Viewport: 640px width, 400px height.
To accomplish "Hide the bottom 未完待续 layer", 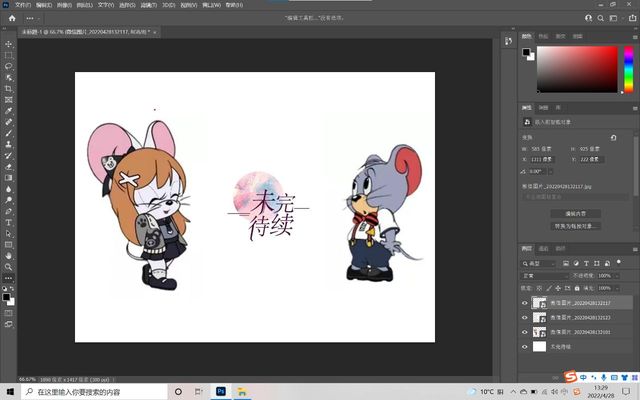I will [525, 346].
